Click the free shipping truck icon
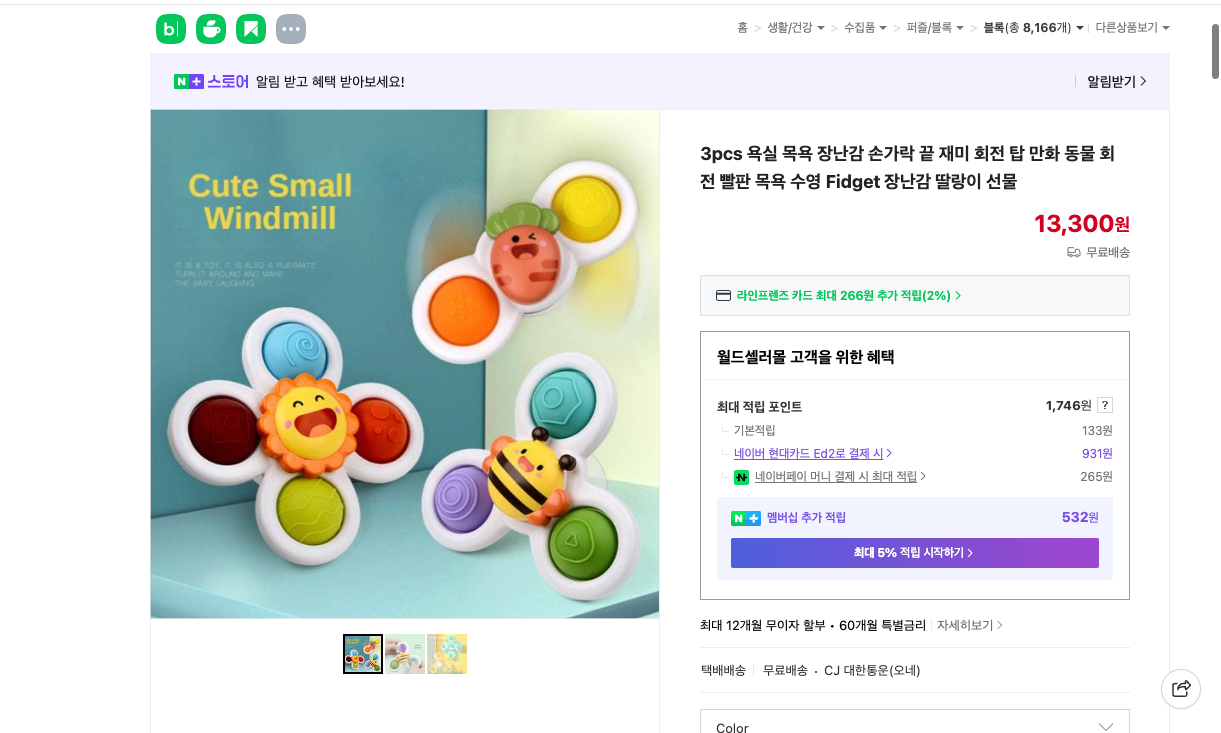Screen dimensions: 1221x733 (1073, 253)
